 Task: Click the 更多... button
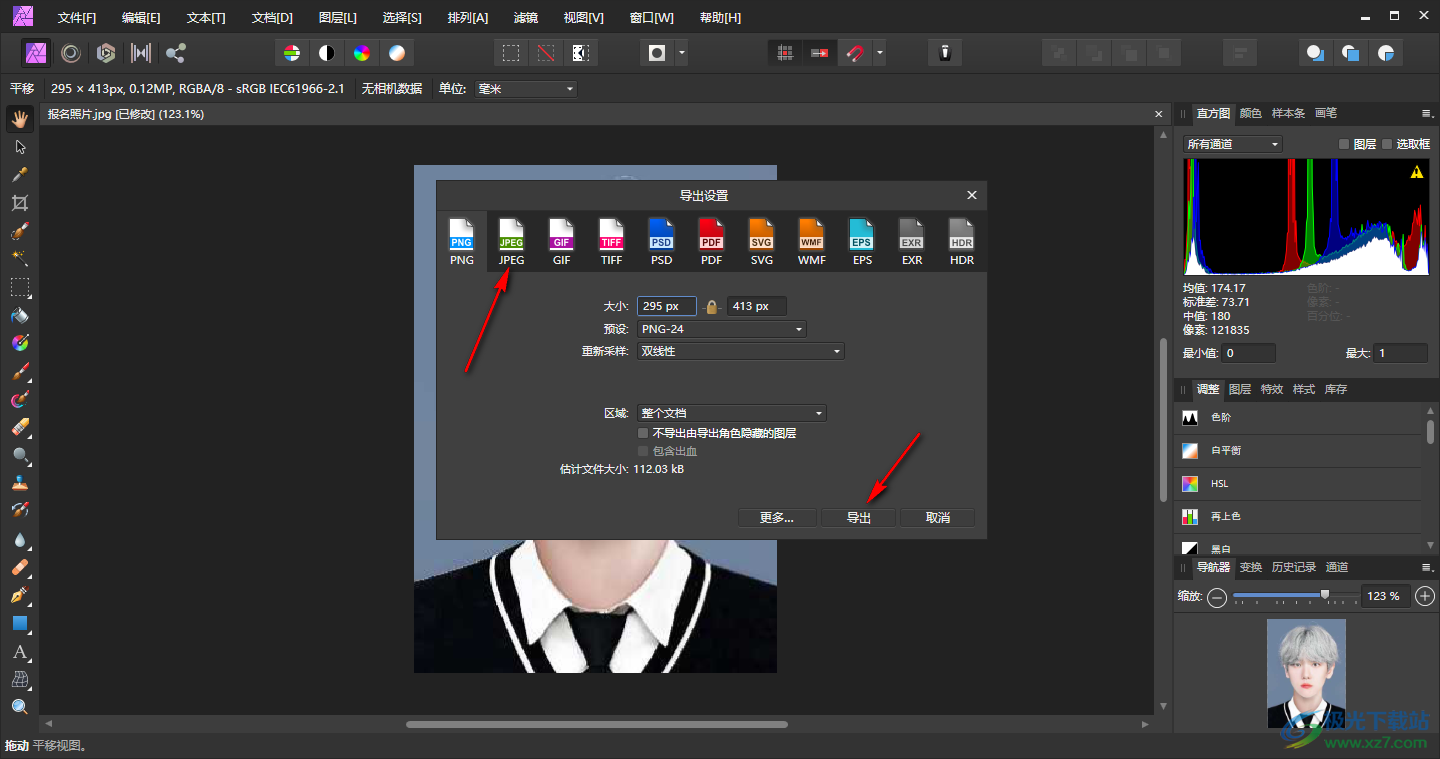click(776, 517)
